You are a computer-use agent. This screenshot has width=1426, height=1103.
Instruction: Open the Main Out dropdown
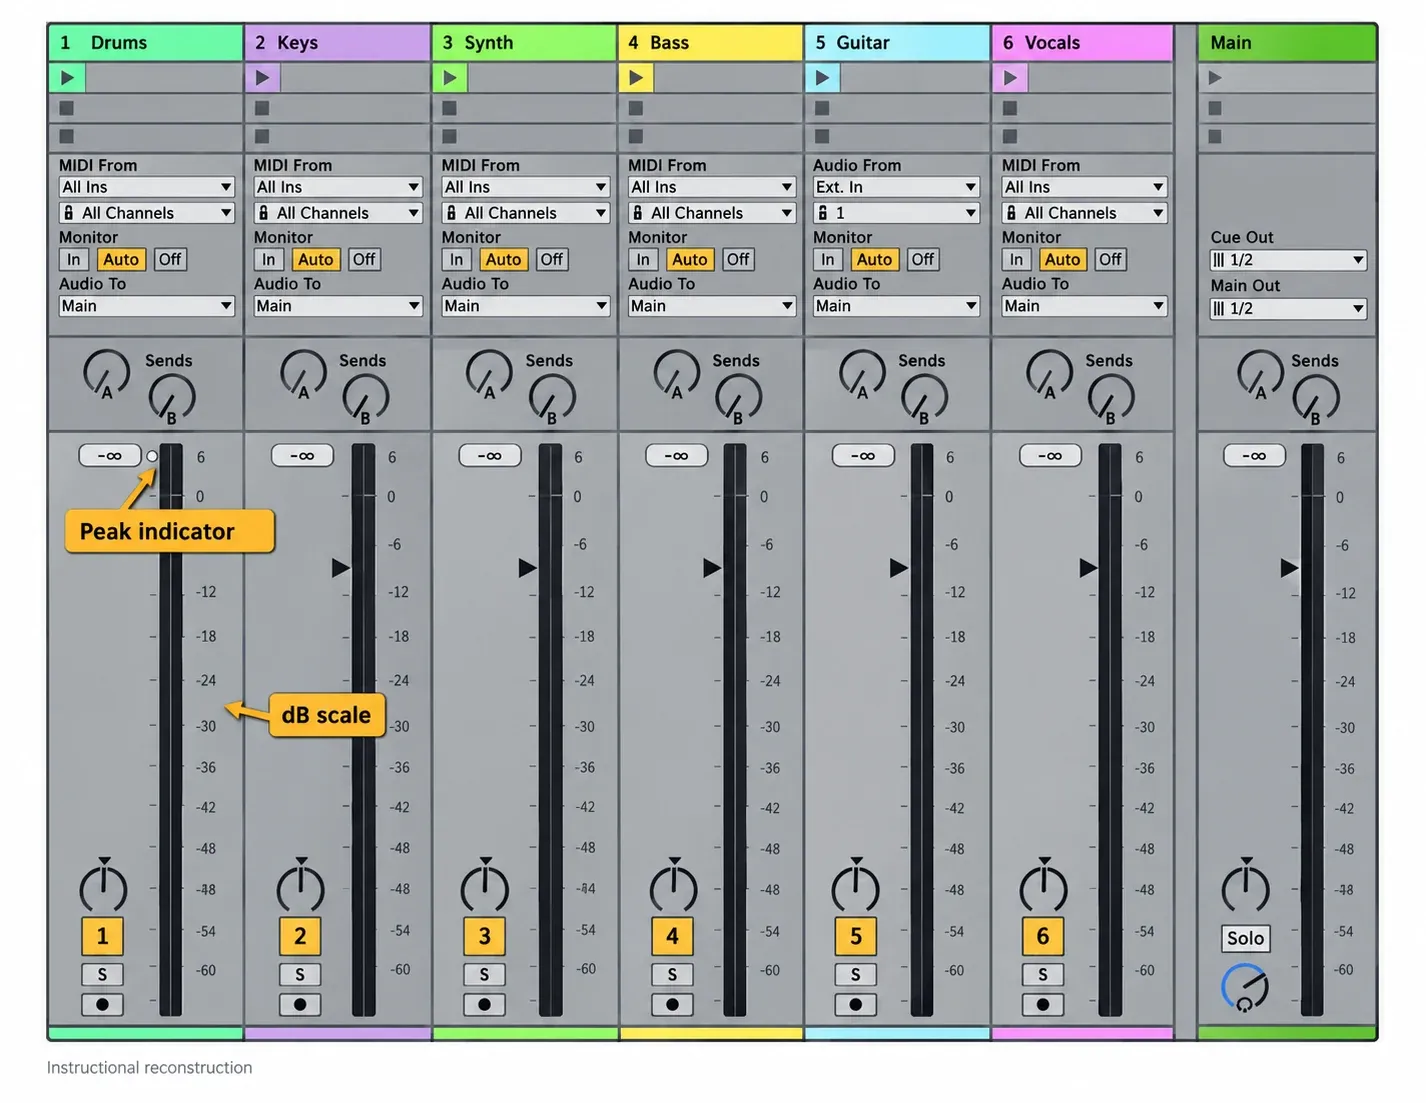coord(1288,309)
